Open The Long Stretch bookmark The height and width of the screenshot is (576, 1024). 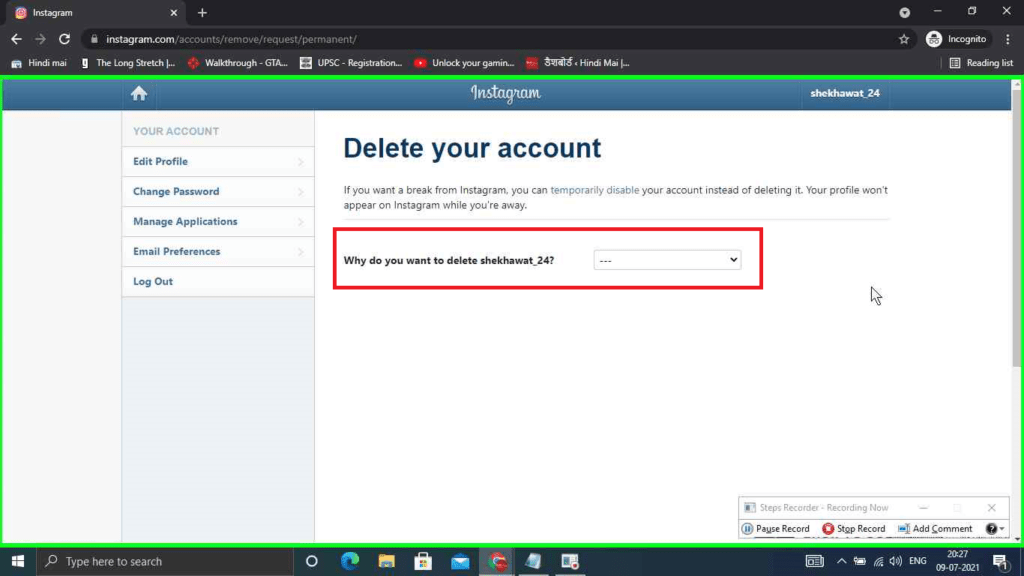point(128,63)
